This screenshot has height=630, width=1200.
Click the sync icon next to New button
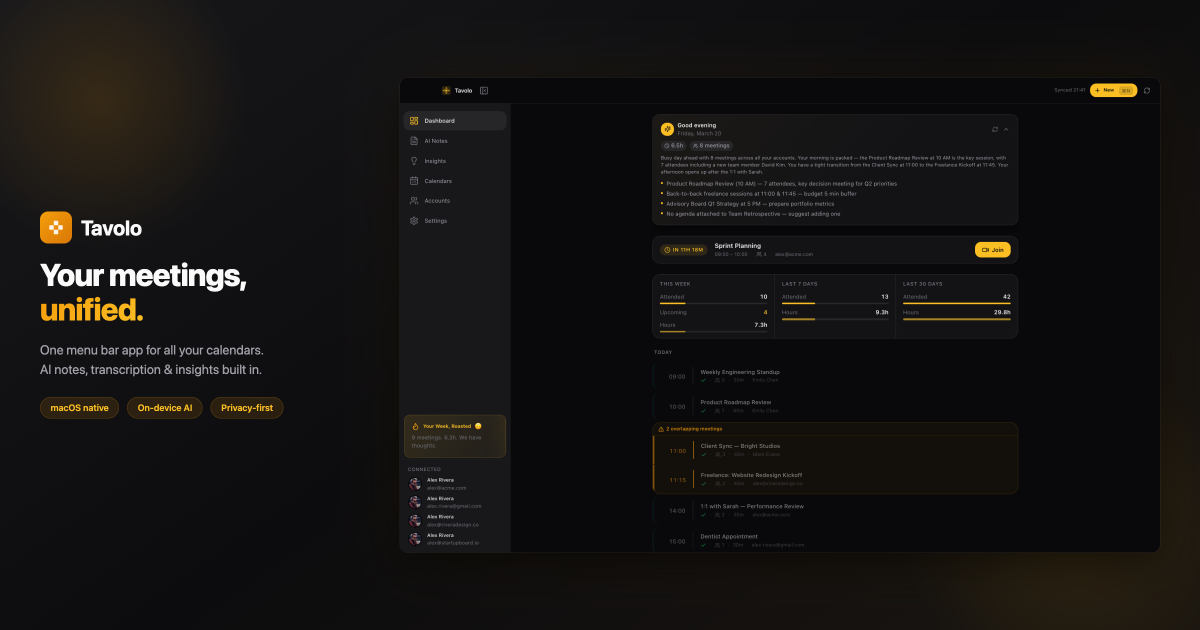tap(1146, 90)
